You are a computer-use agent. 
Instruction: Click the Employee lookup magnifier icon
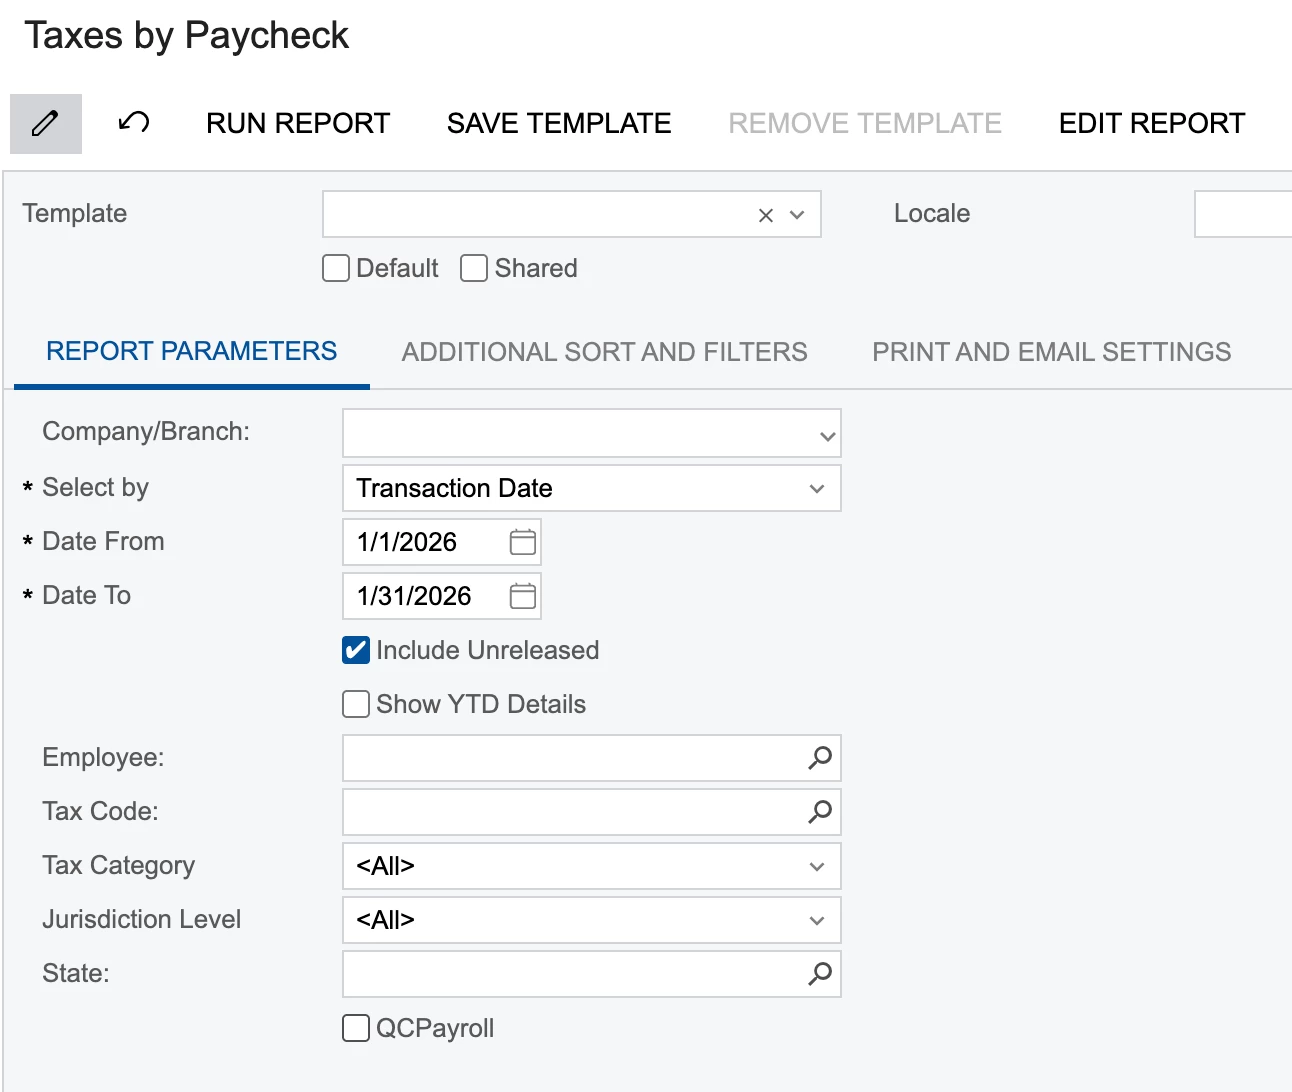point(819,758)
